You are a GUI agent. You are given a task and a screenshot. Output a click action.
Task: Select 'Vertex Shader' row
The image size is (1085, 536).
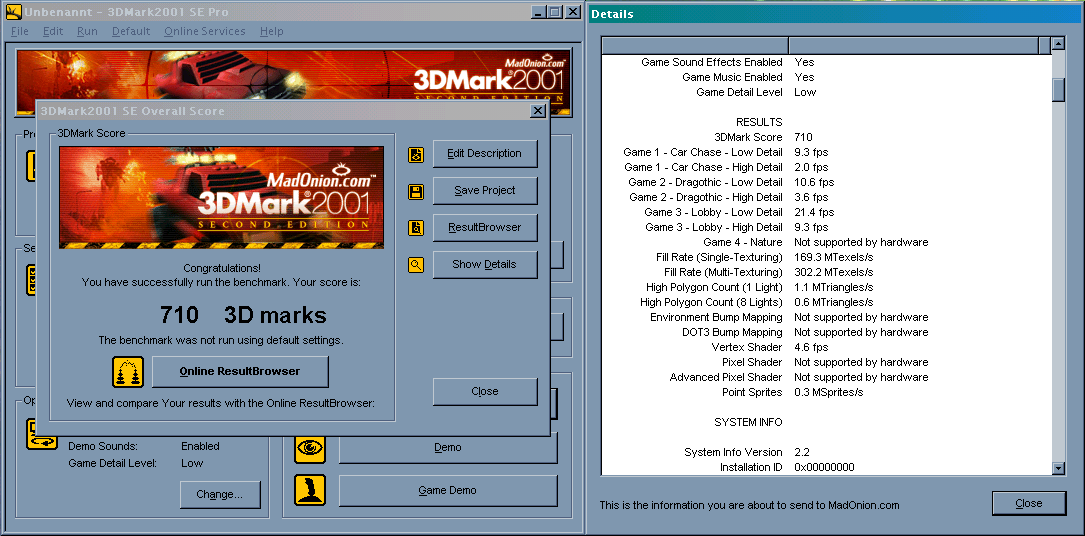coord(826,347)
